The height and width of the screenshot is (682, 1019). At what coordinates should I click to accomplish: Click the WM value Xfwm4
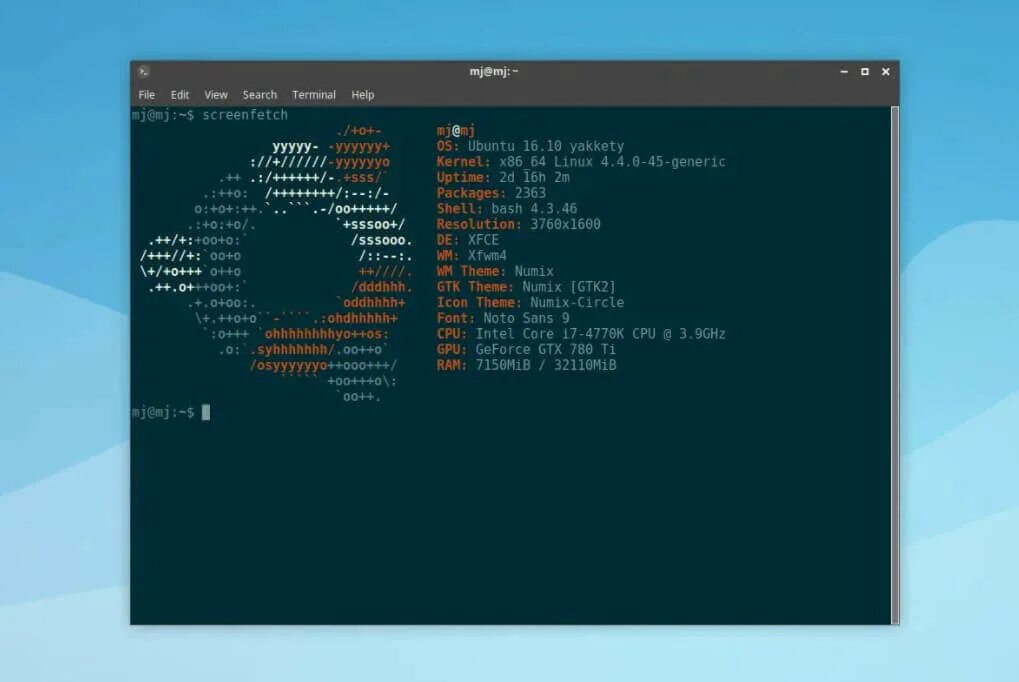click(x=487, y=256)
